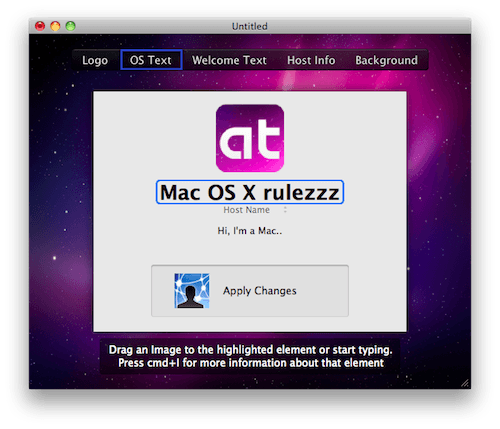Click the Untitled window title

coord(250,26)
